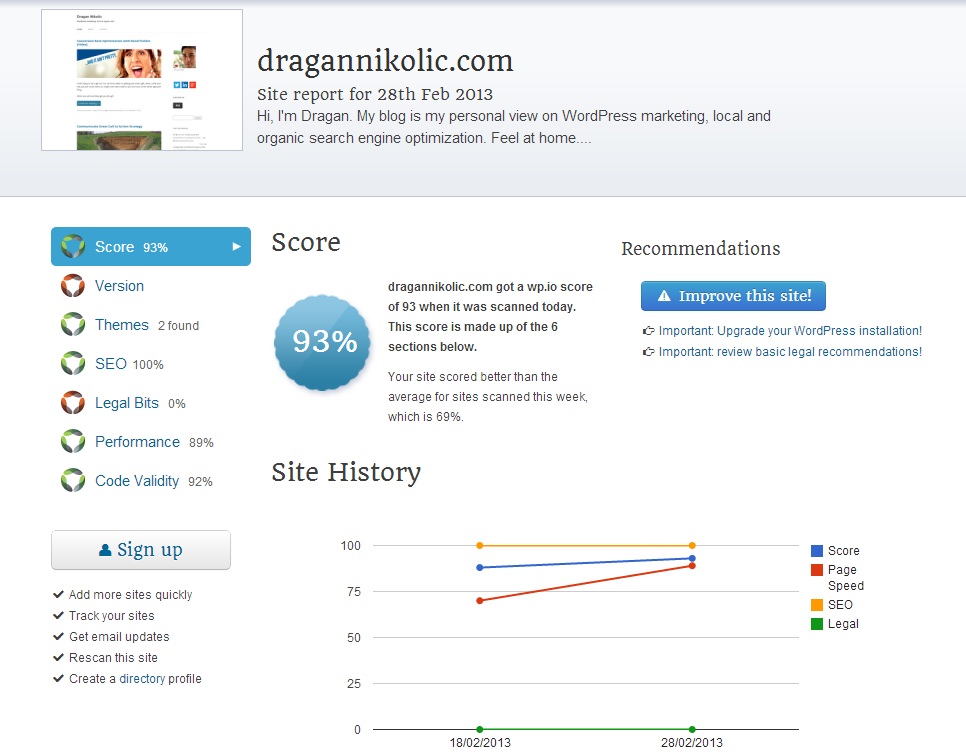The height and width of the screenshot is (754, 966).
Task: Open the Upgrade your WordPress installation link
Action: (789, 331)
